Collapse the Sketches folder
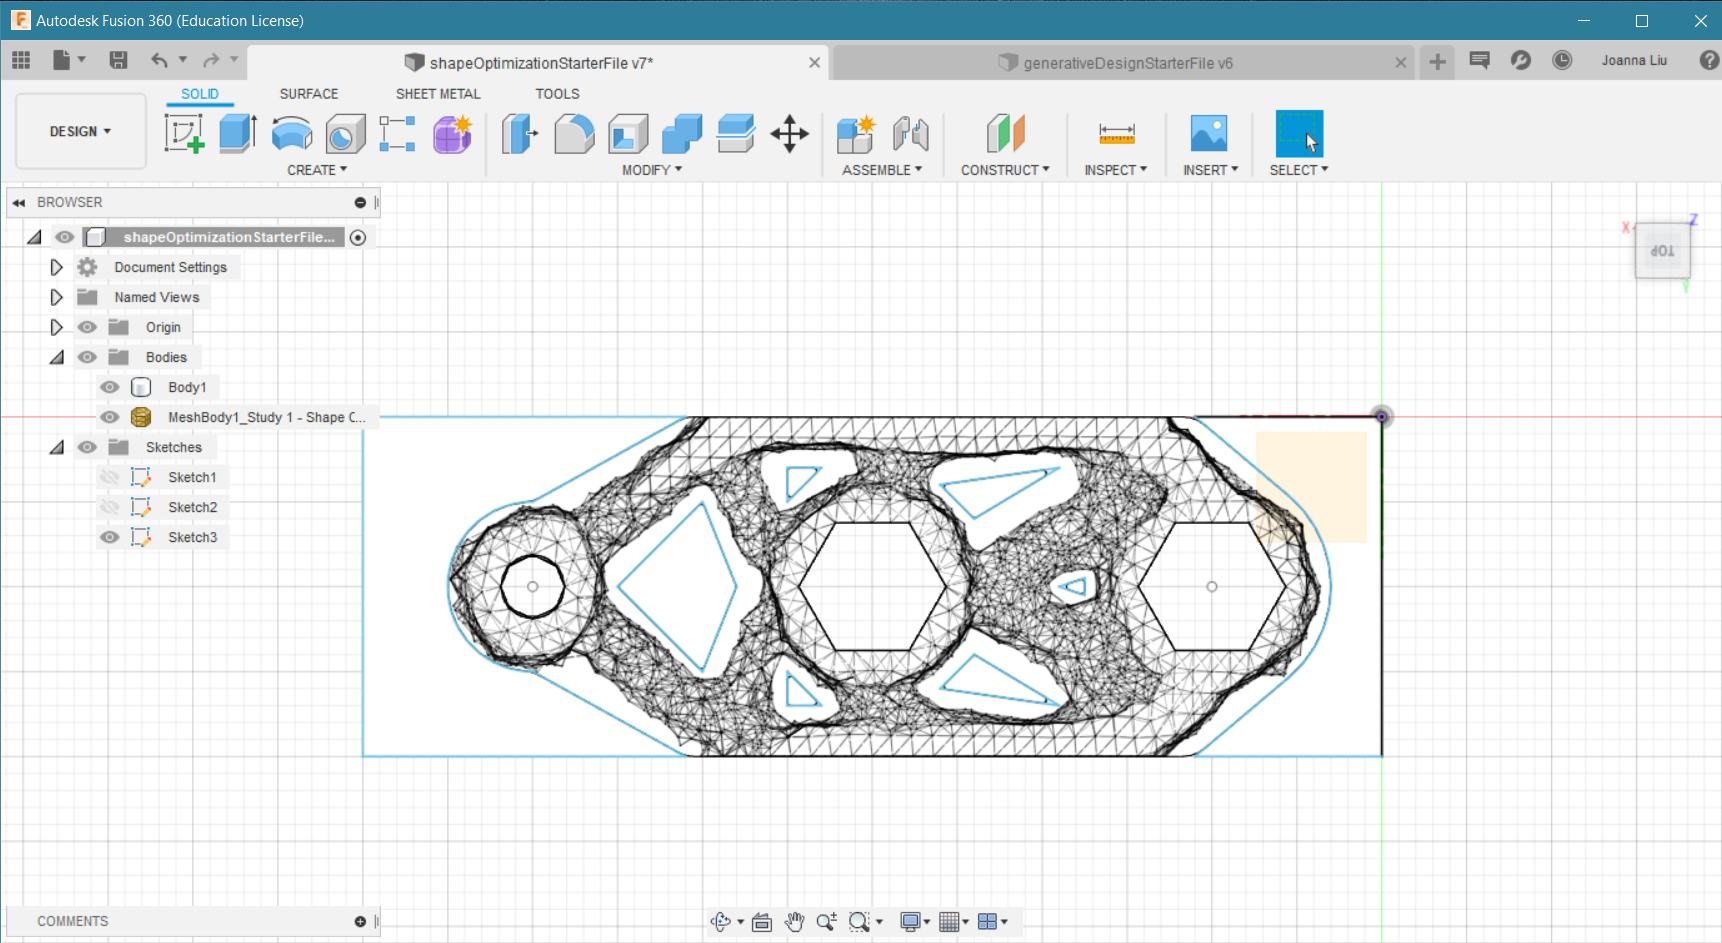 point(57,447)
